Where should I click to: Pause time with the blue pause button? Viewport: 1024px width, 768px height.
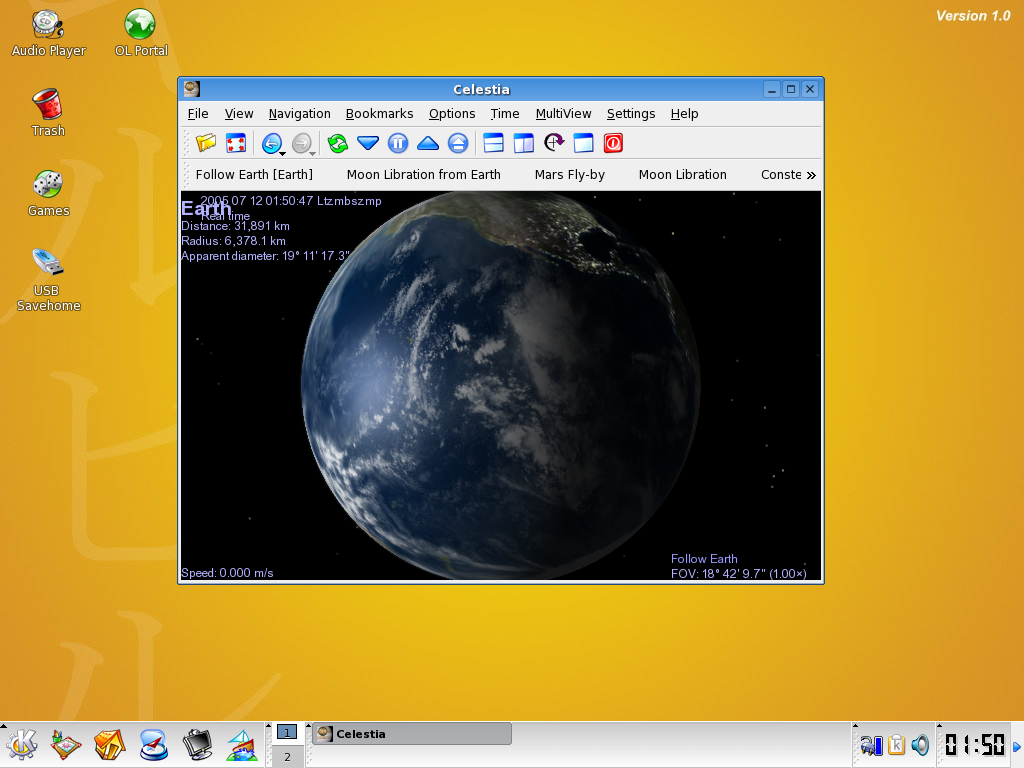tap(398, 143)
